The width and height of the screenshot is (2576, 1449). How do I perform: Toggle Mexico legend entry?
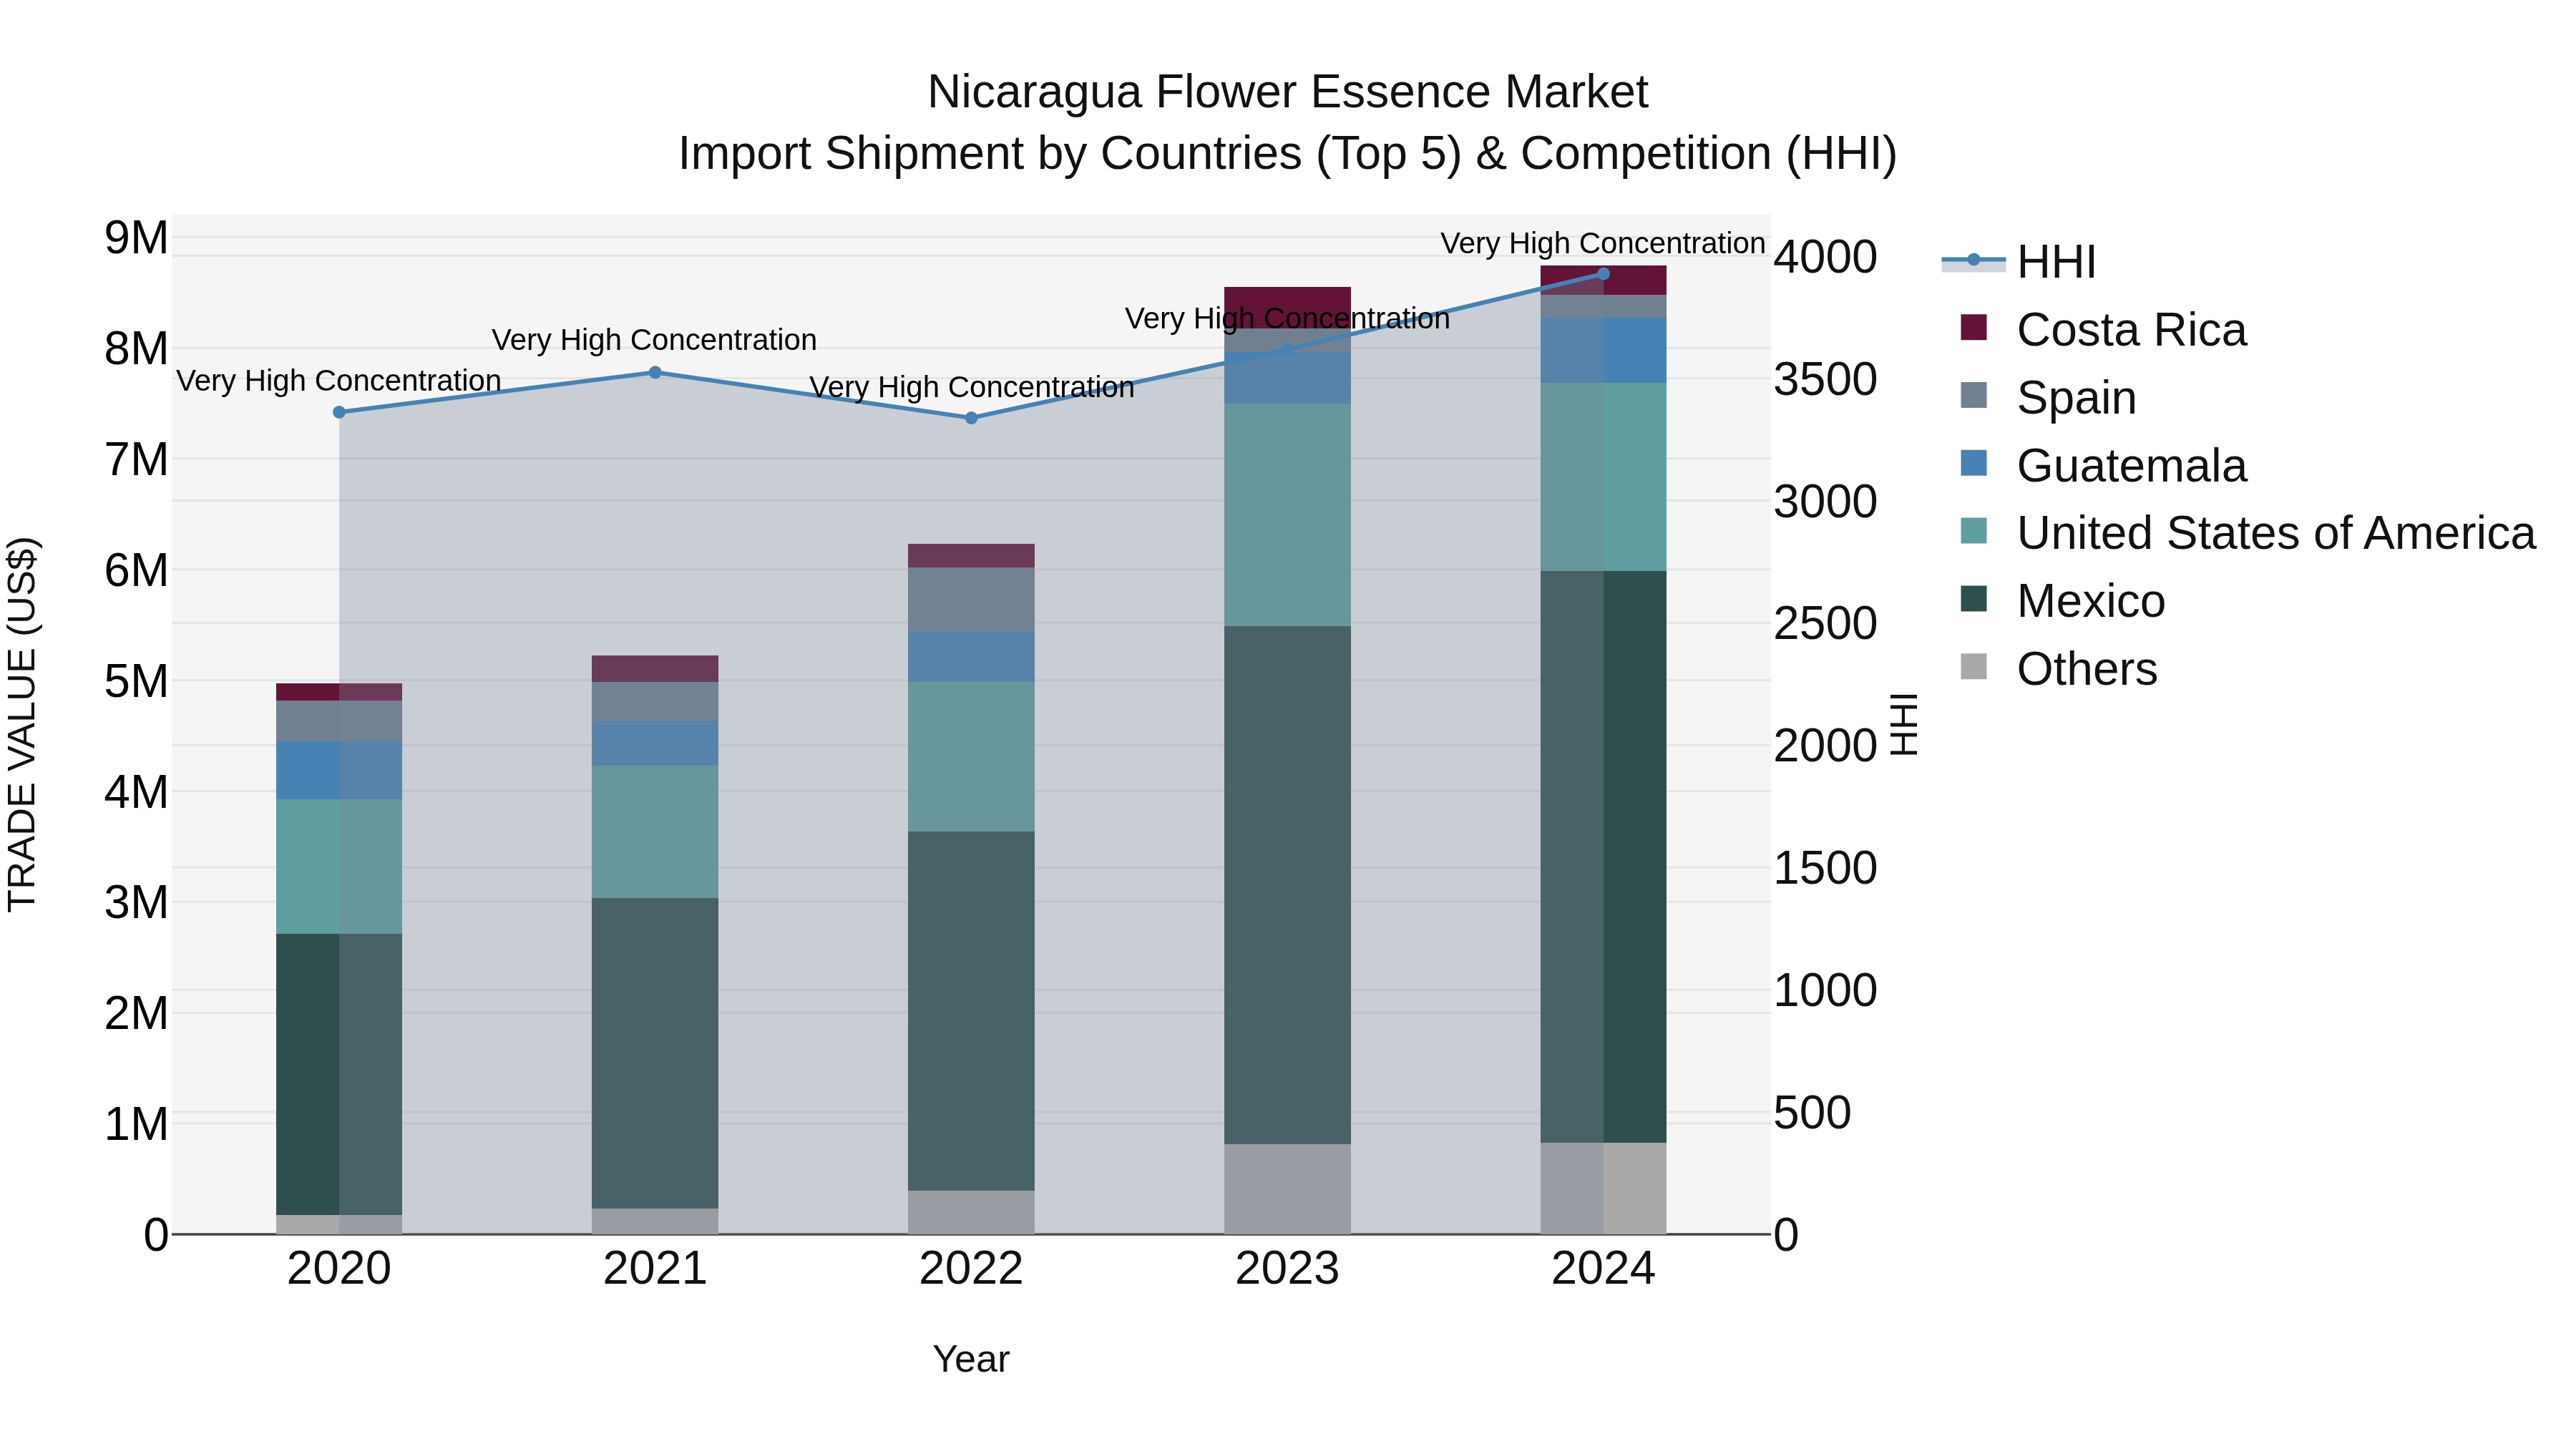2062,601
